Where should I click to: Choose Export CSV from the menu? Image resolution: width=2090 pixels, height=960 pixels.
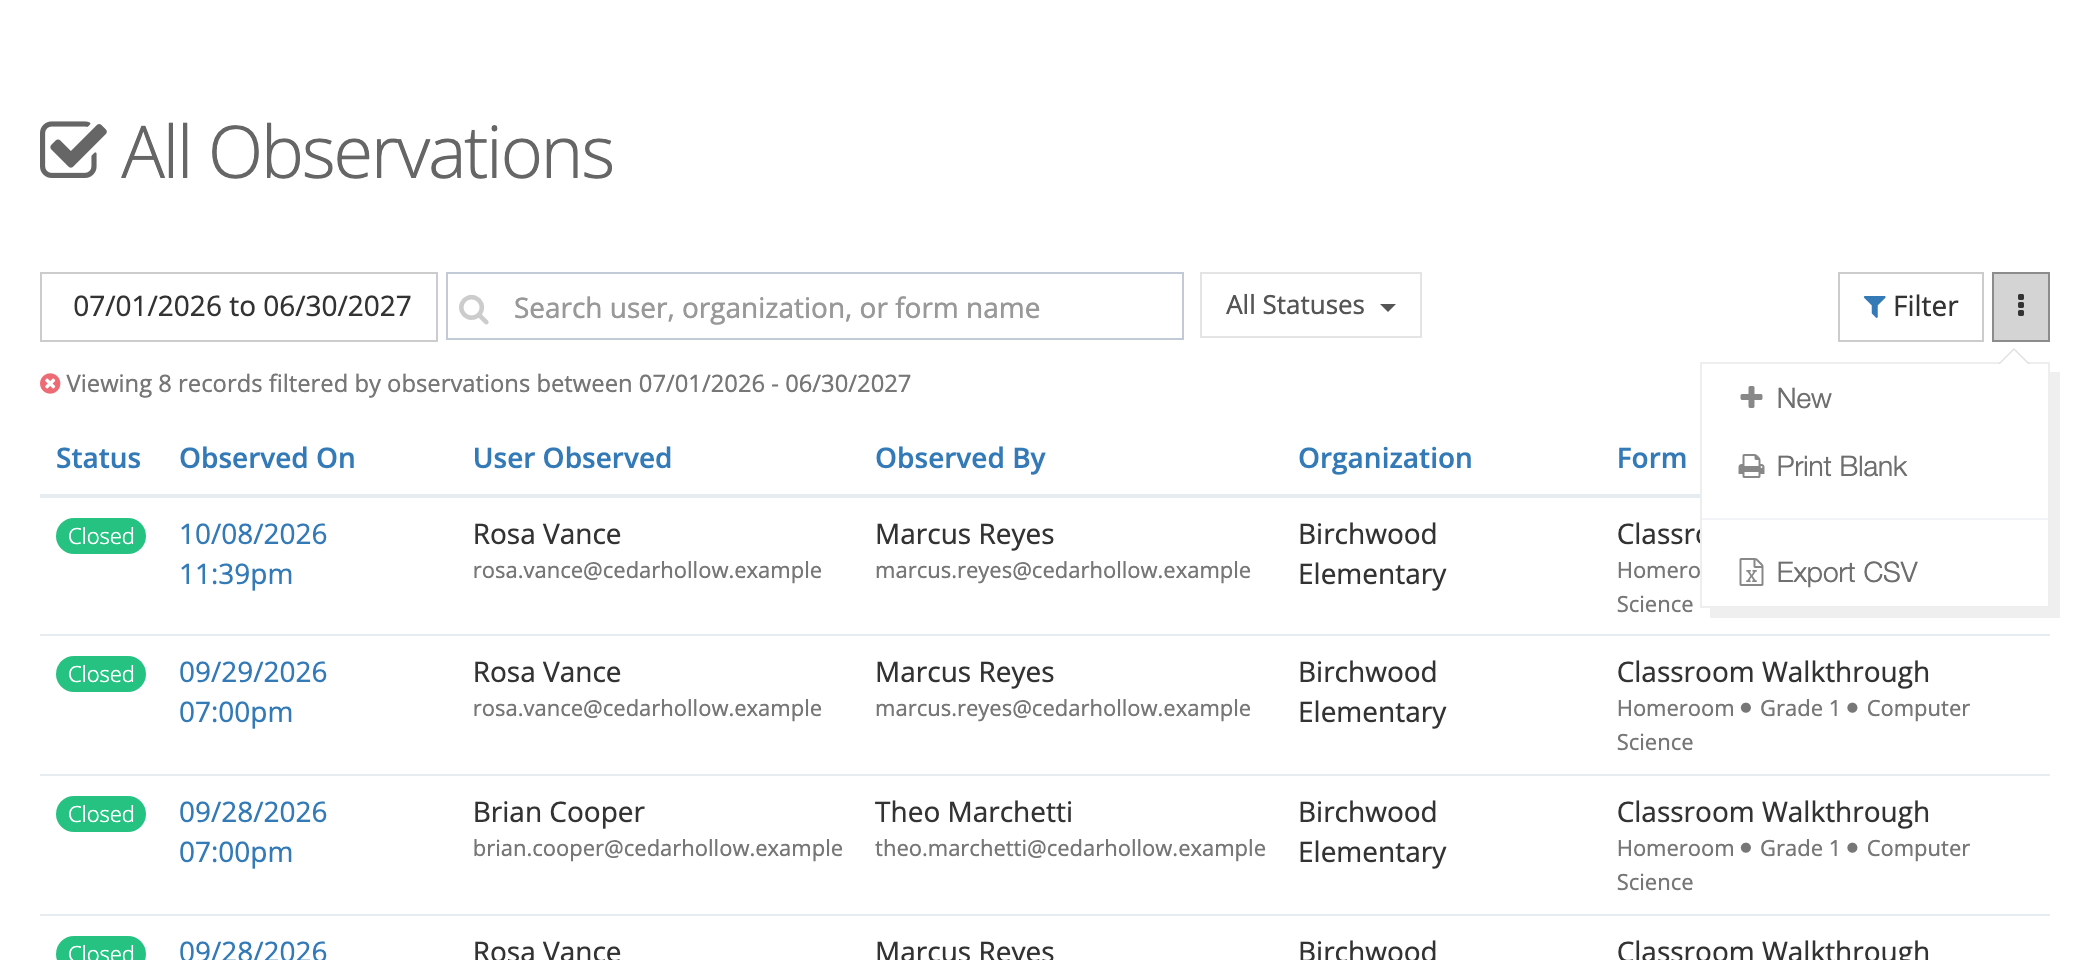pyautogui.click(x=1846, y=572)
